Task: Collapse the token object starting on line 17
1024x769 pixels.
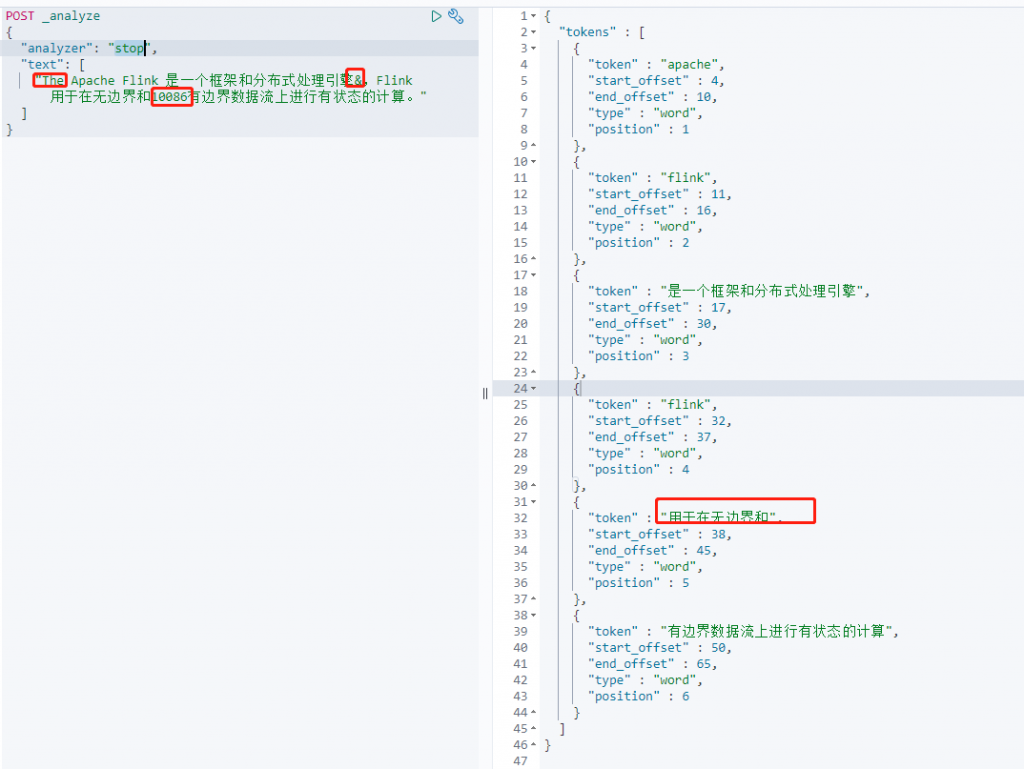Action: tap(534, 275)
